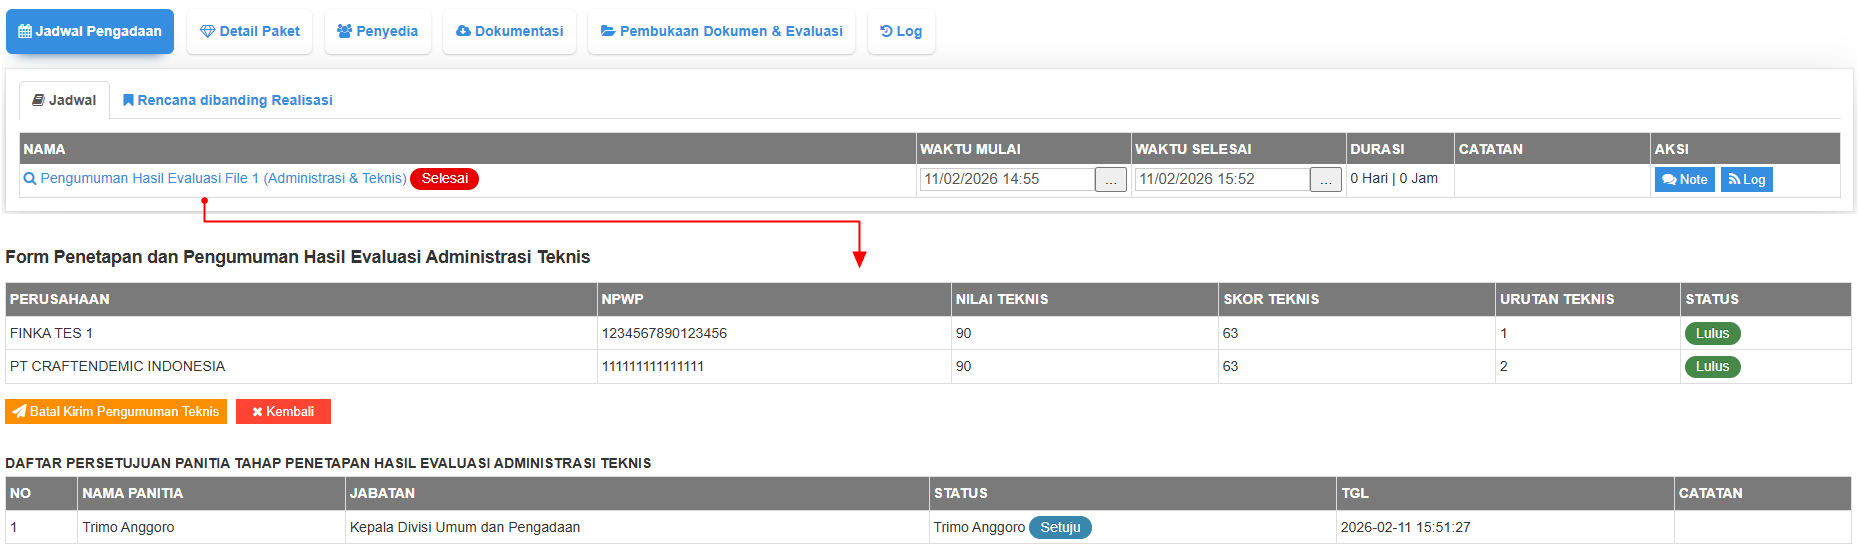Click the Log button in Aksi column
The image size is (1858, 554).
(1747, 180)
